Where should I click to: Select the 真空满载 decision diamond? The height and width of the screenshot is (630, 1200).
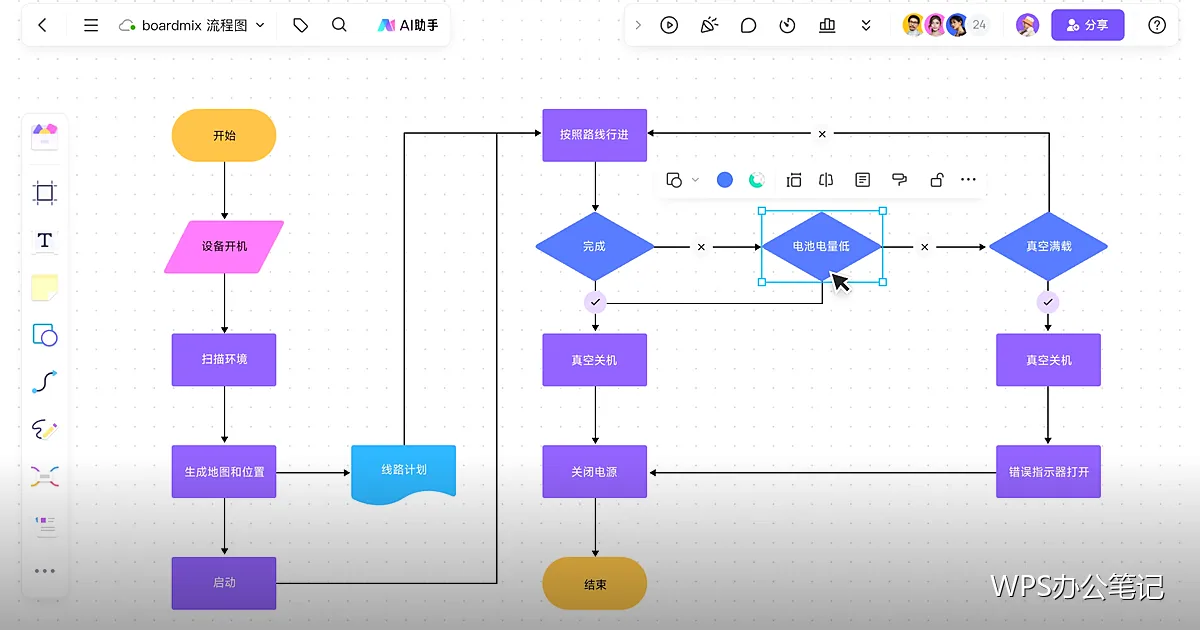click(x=1048, y=246)
